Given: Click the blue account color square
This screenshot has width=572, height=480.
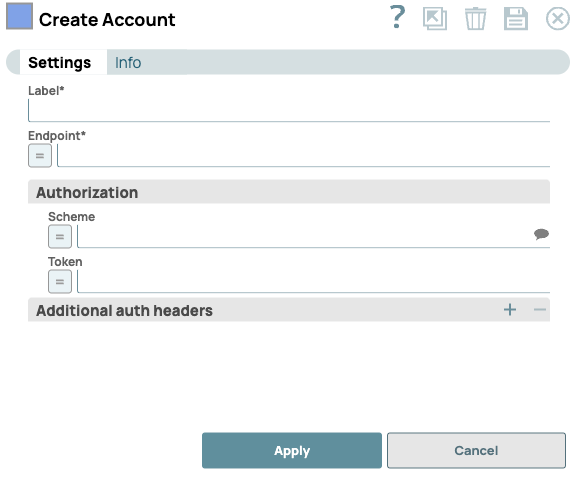Looking at the screenshot, I should [19, 16].
